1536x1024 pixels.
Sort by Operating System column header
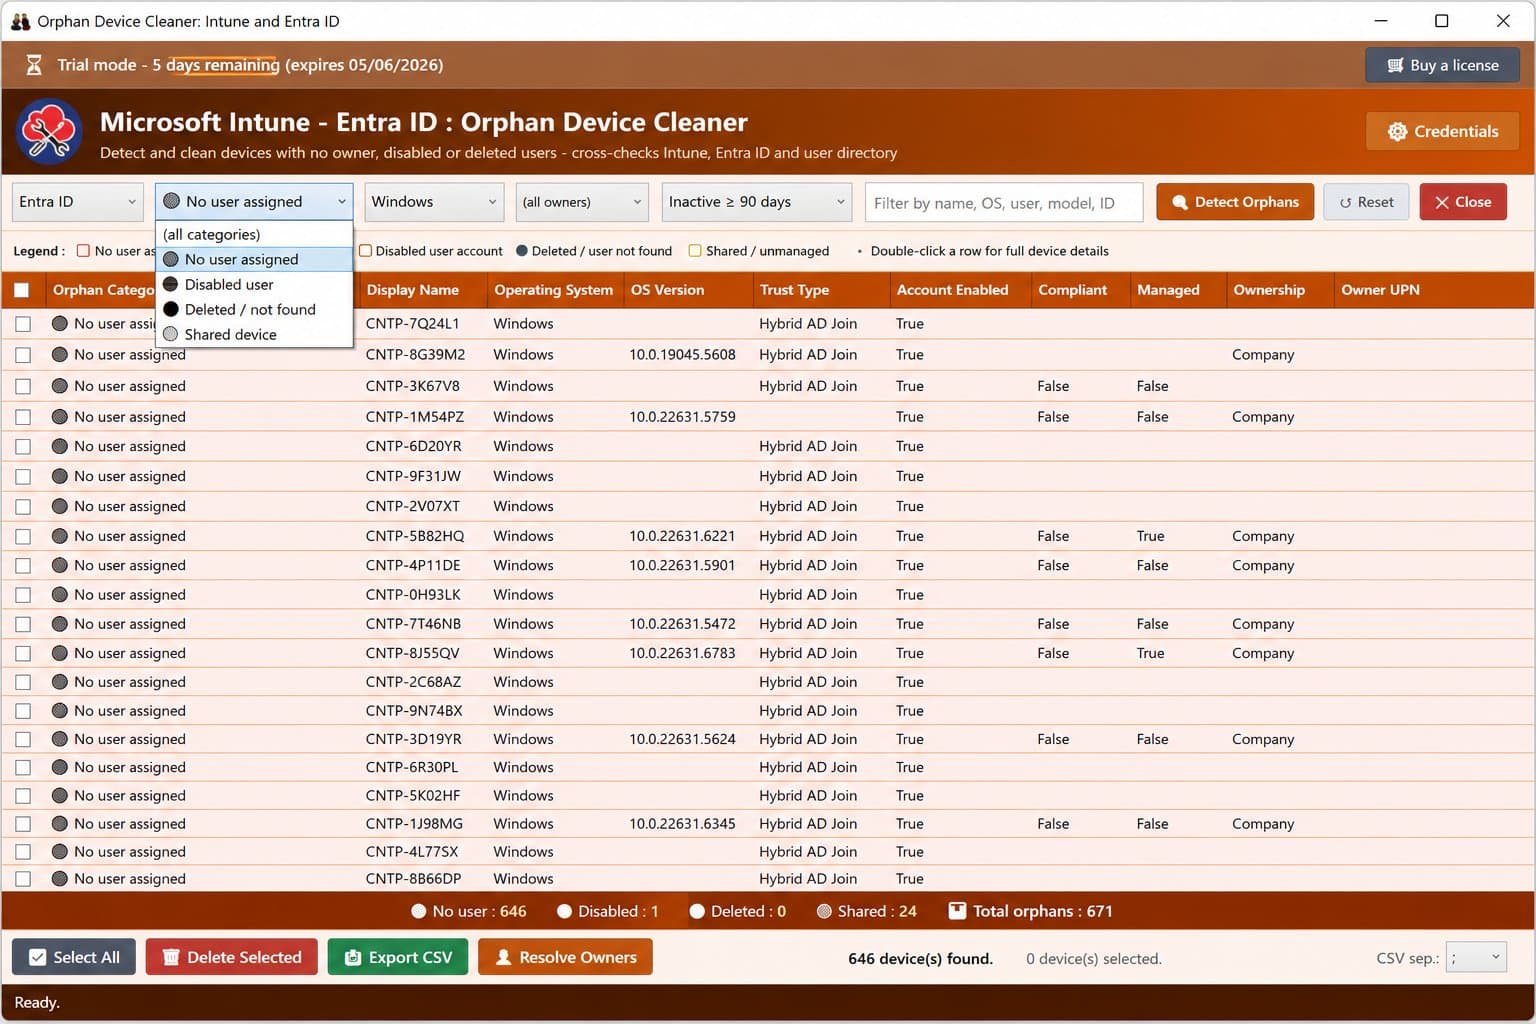tap(553, 290)
